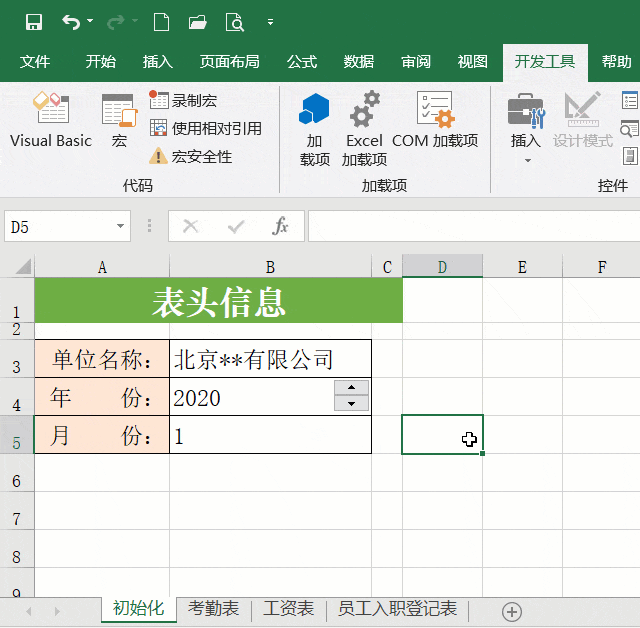Switch to the 工资表 sheet tab
This screenshot has height=628, width=640.
click(288, 608)
